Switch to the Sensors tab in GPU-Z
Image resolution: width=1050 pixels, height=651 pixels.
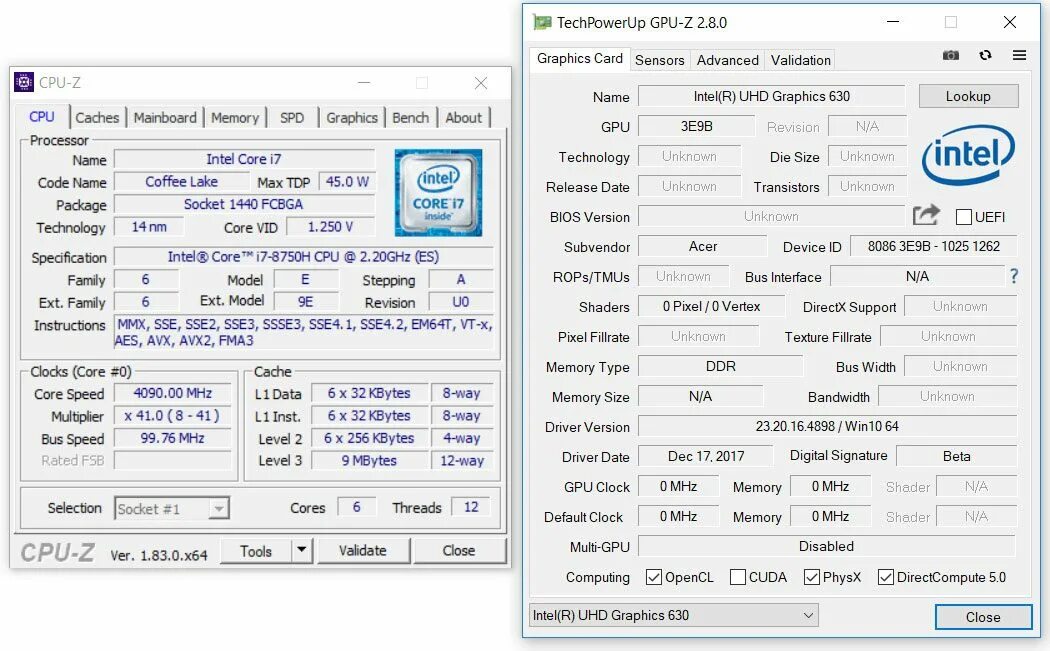[660, 60]
